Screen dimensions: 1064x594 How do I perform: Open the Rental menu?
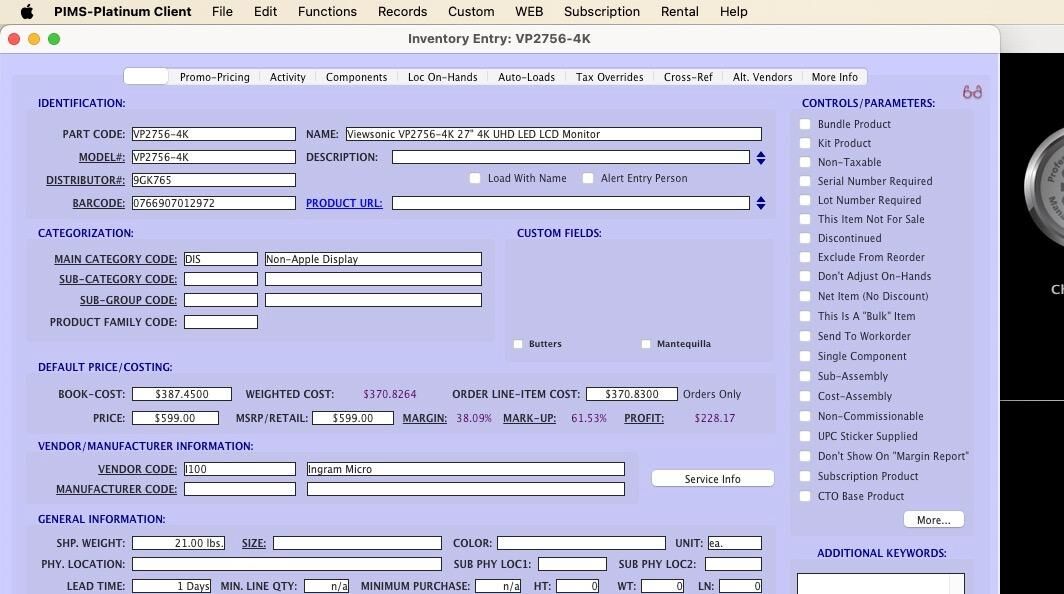(x=679, y=12)
